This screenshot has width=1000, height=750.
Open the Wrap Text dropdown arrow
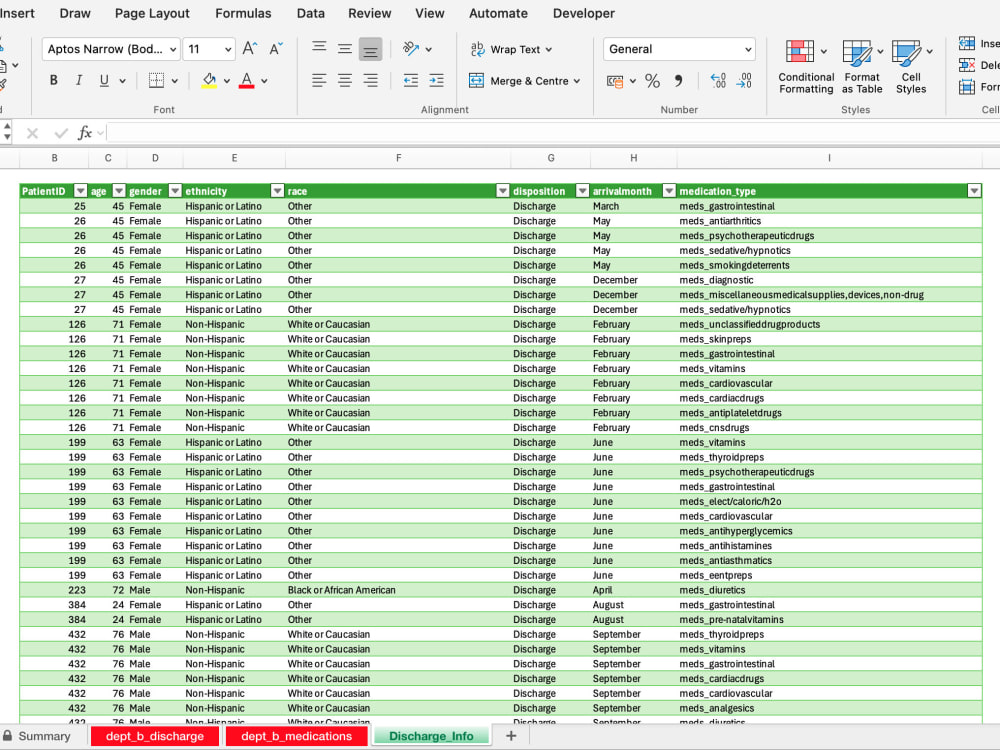click(x=548, y=50)
